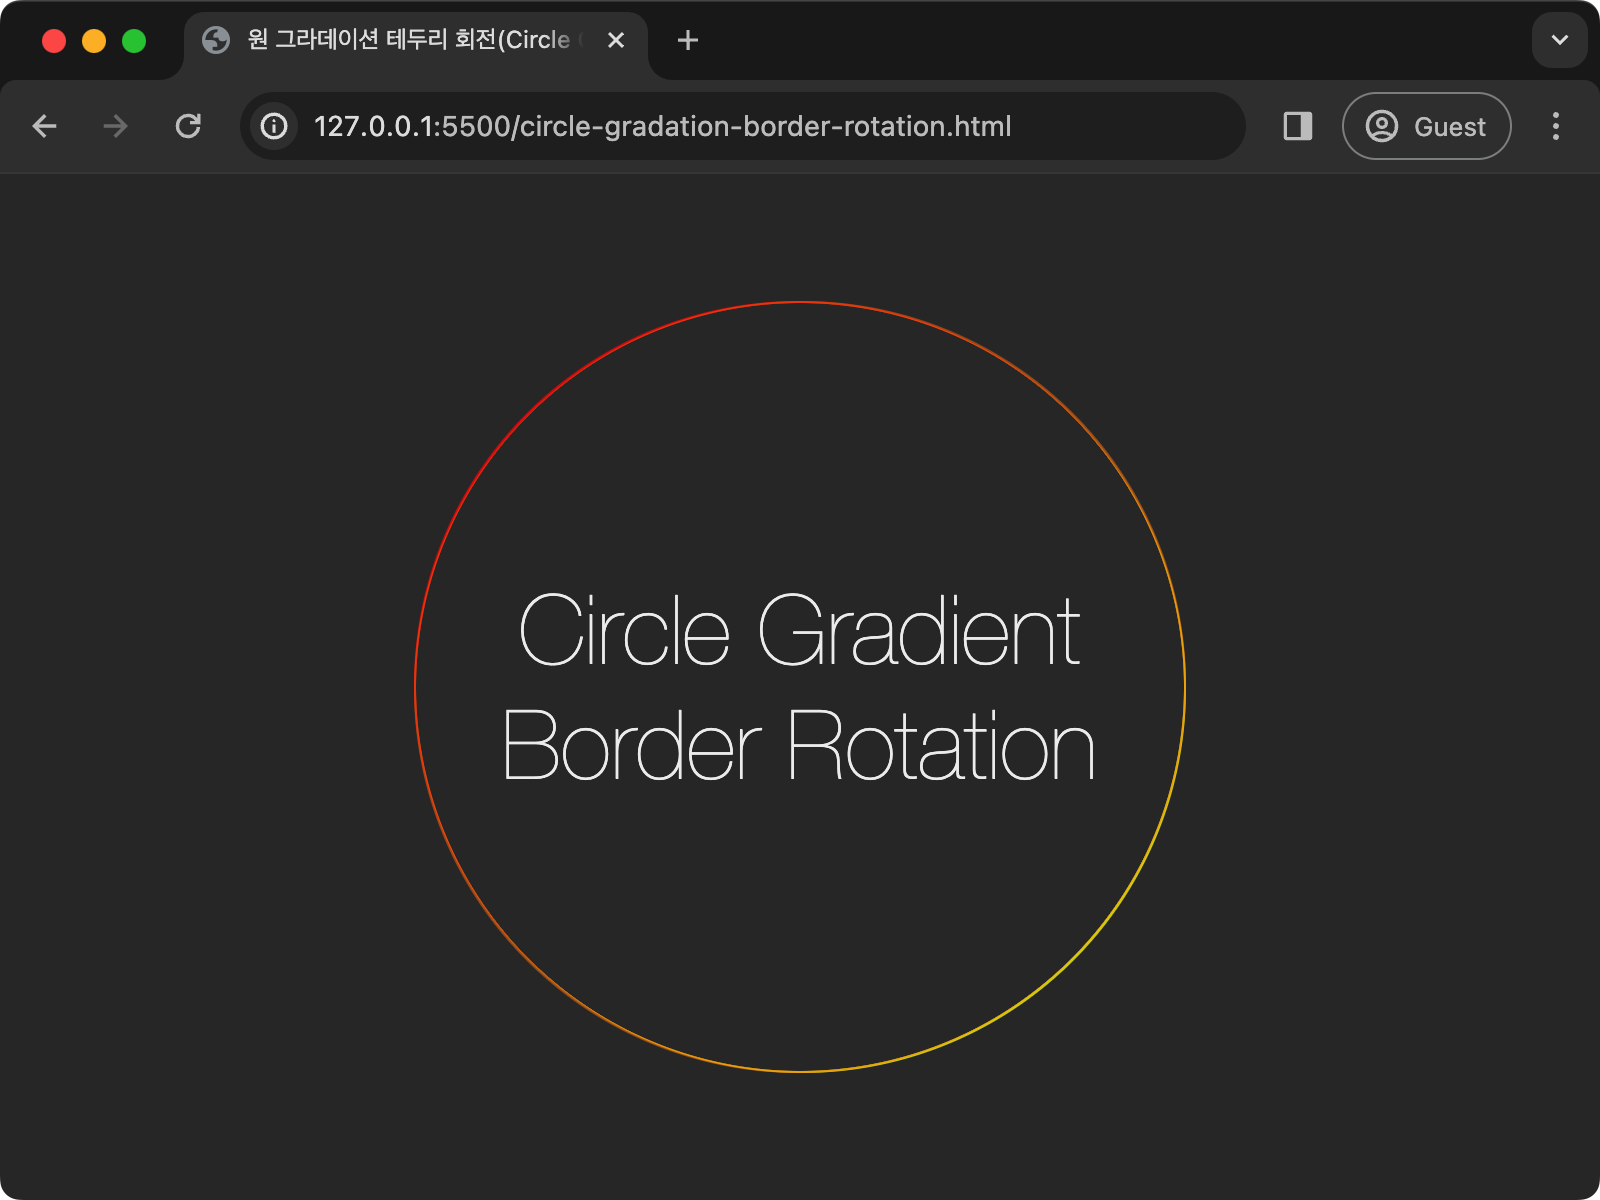
Task: Click the reload page button
Action: coord(189,126)
